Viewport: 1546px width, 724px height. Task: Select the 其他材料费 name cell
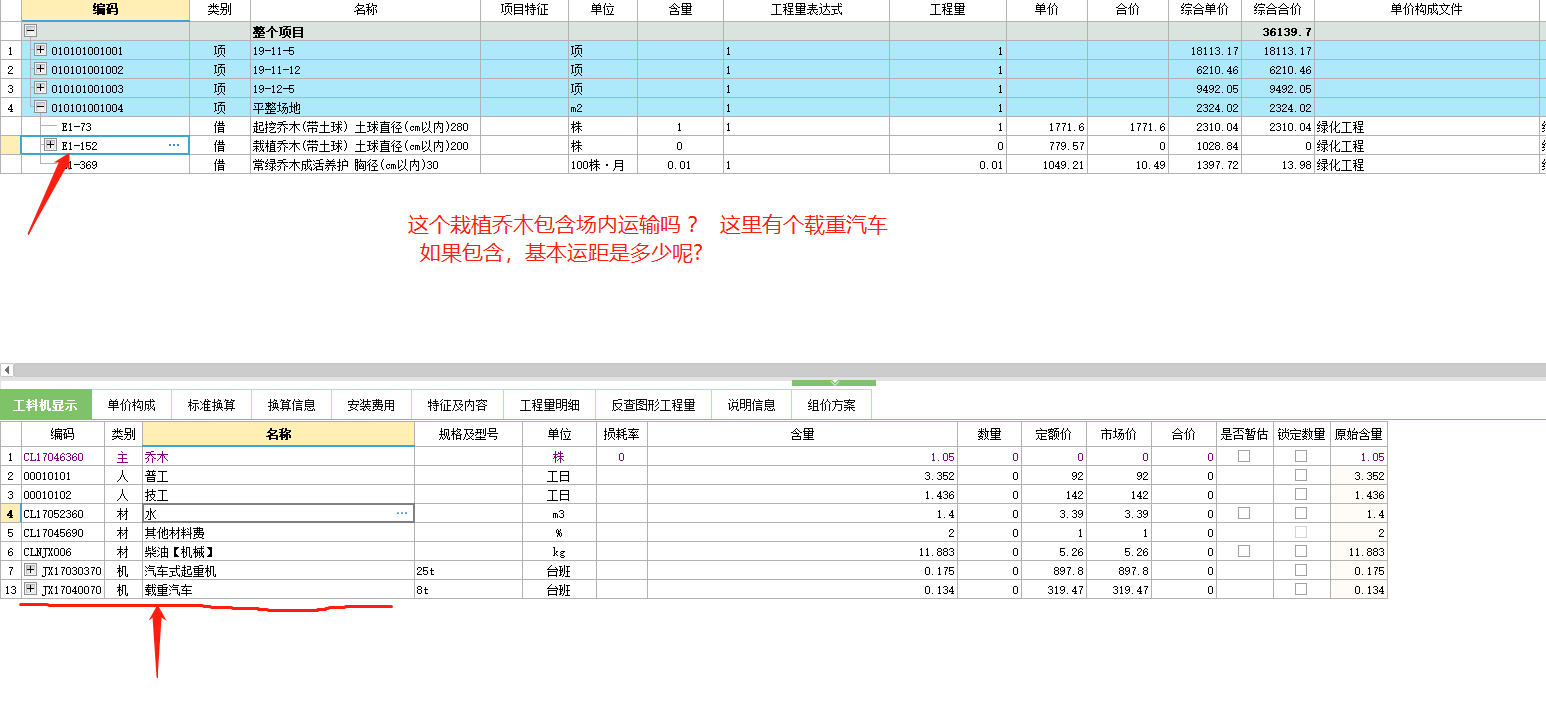pos(278,533)
